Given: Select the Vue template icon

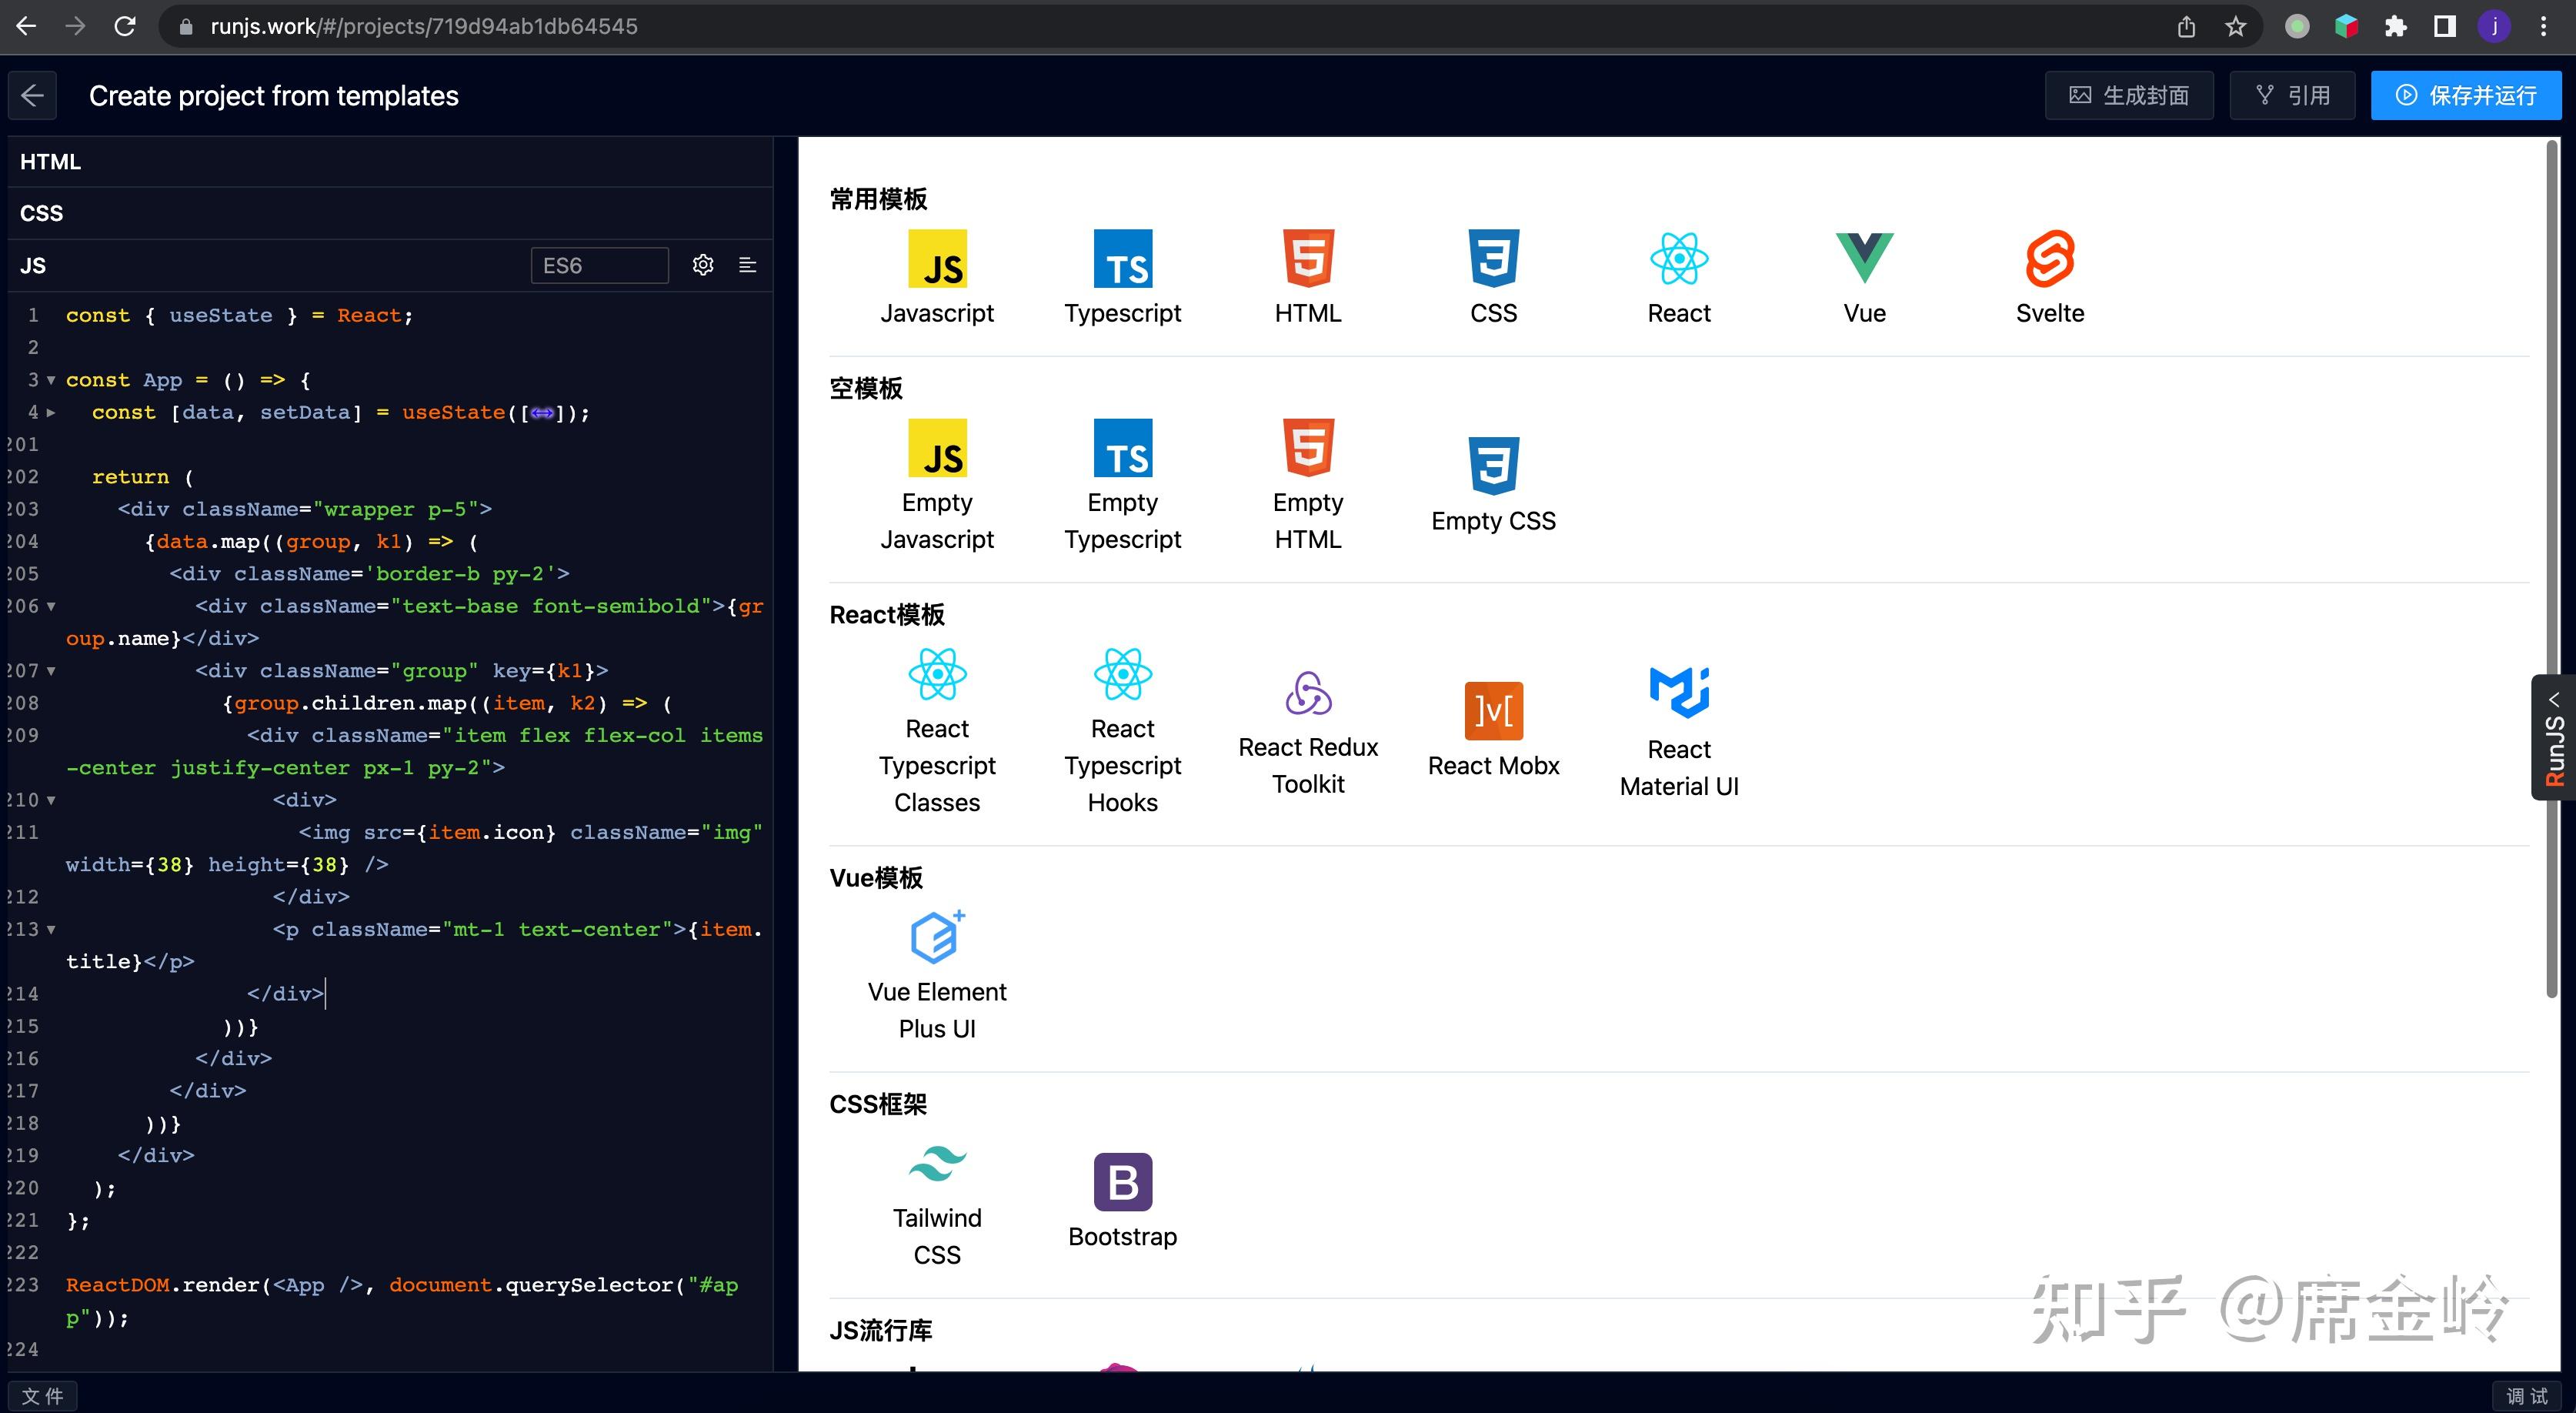Looking at the screenshot, I should (x=1864, y=258).
